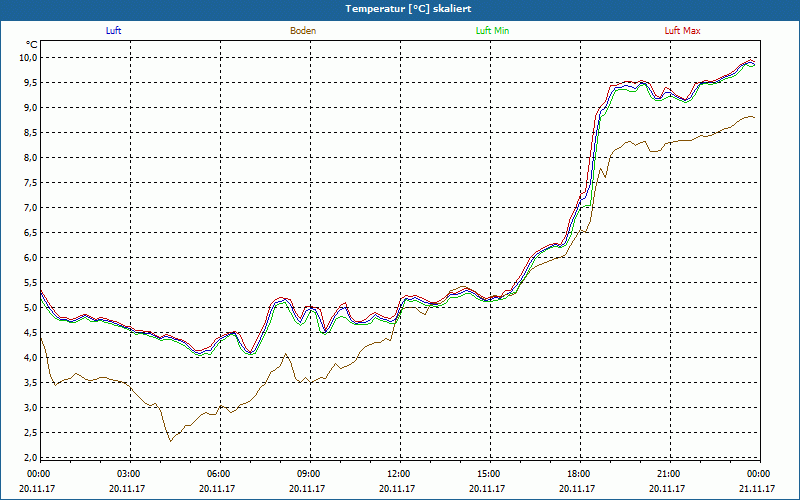Screen dimensions: 800x500
Task: Click the '12:00' time axis label
Action: click(398, 474)
